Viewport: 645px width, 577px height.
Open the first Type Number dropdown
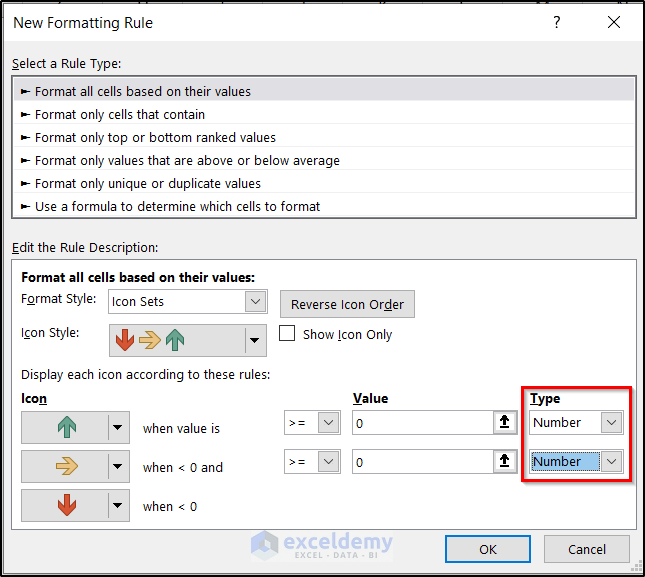coord(611,423)
